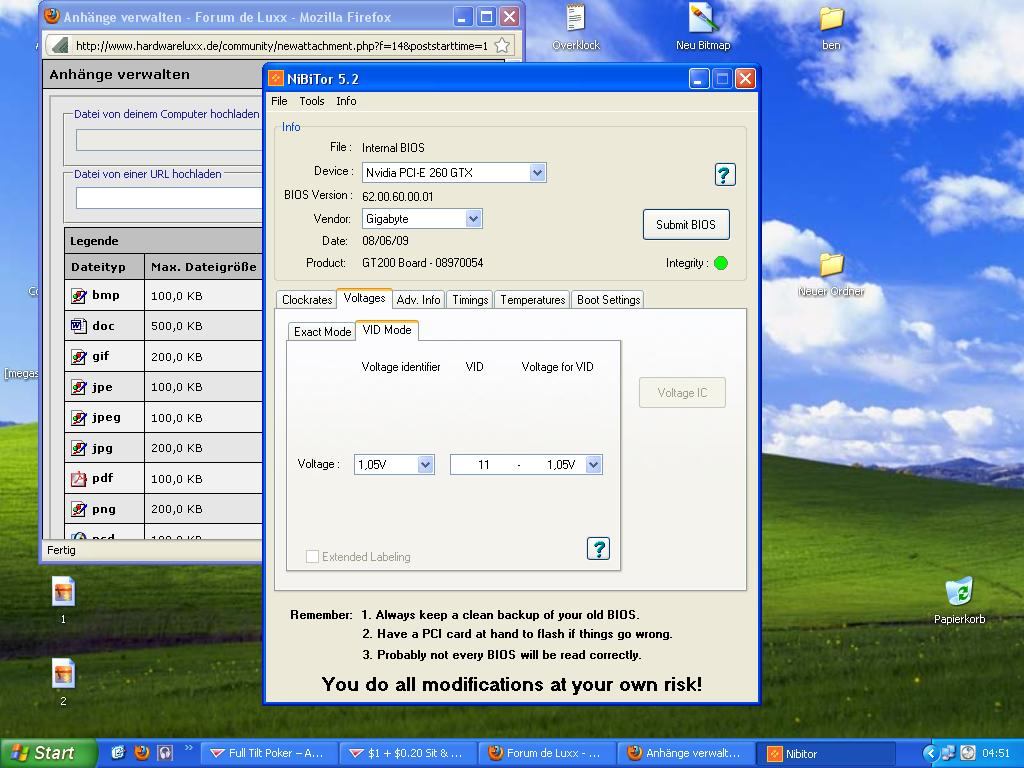Viewport: 1024px width, 768px height.
Task: Switch to the Temperatures tab
Action: pos(532,300)
